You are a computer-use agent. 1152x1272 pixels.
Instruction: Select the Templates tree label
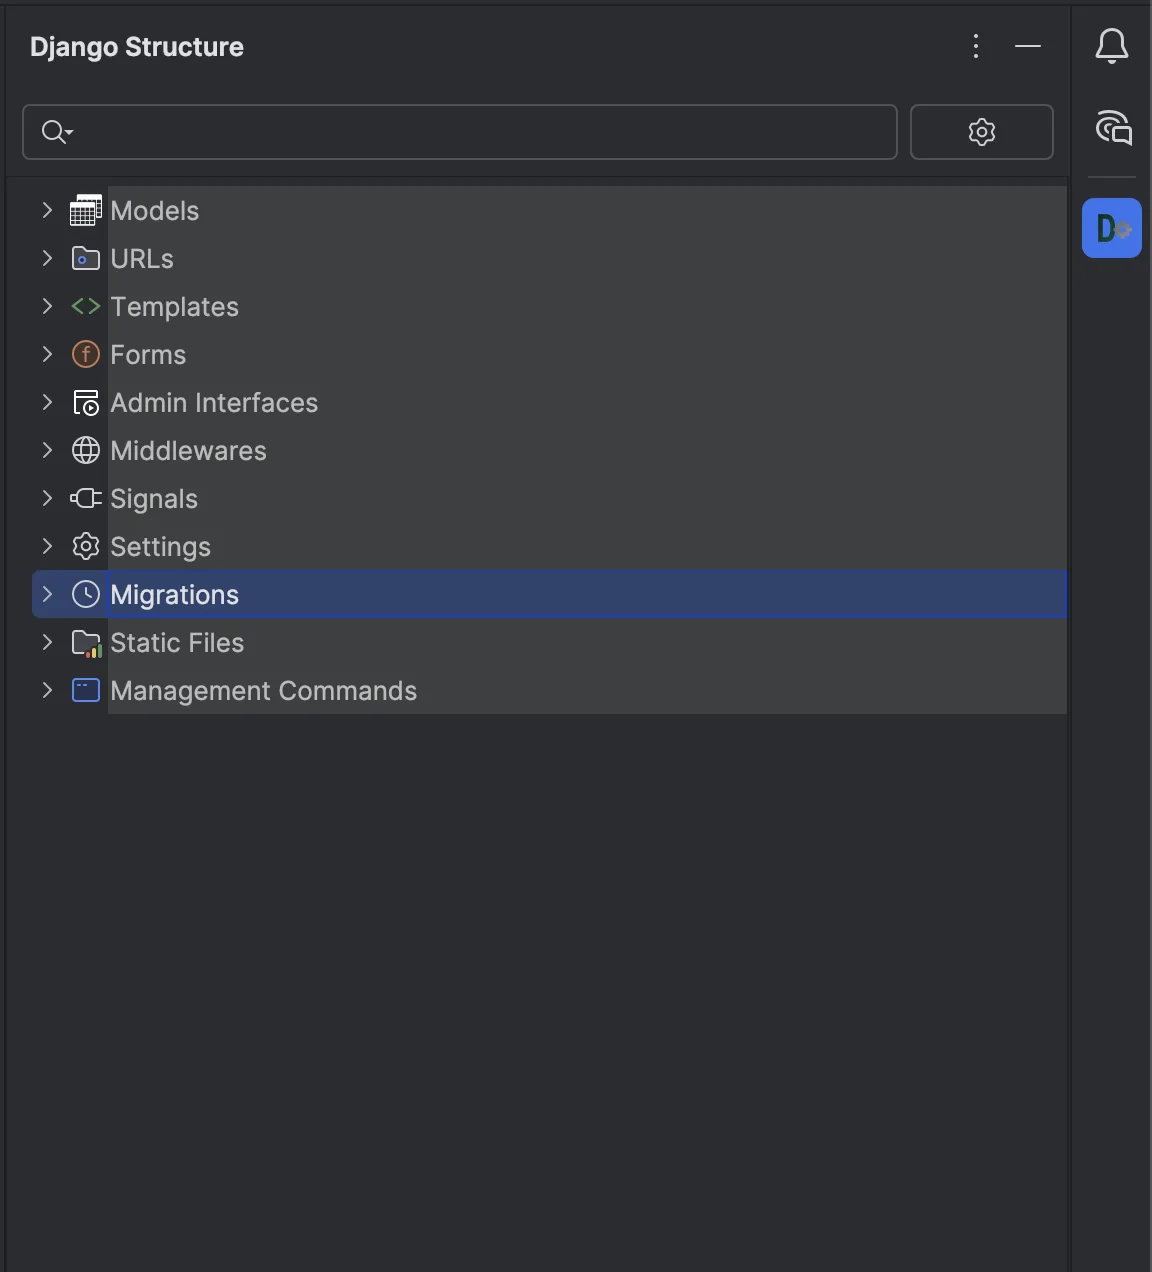click(175, 307)
